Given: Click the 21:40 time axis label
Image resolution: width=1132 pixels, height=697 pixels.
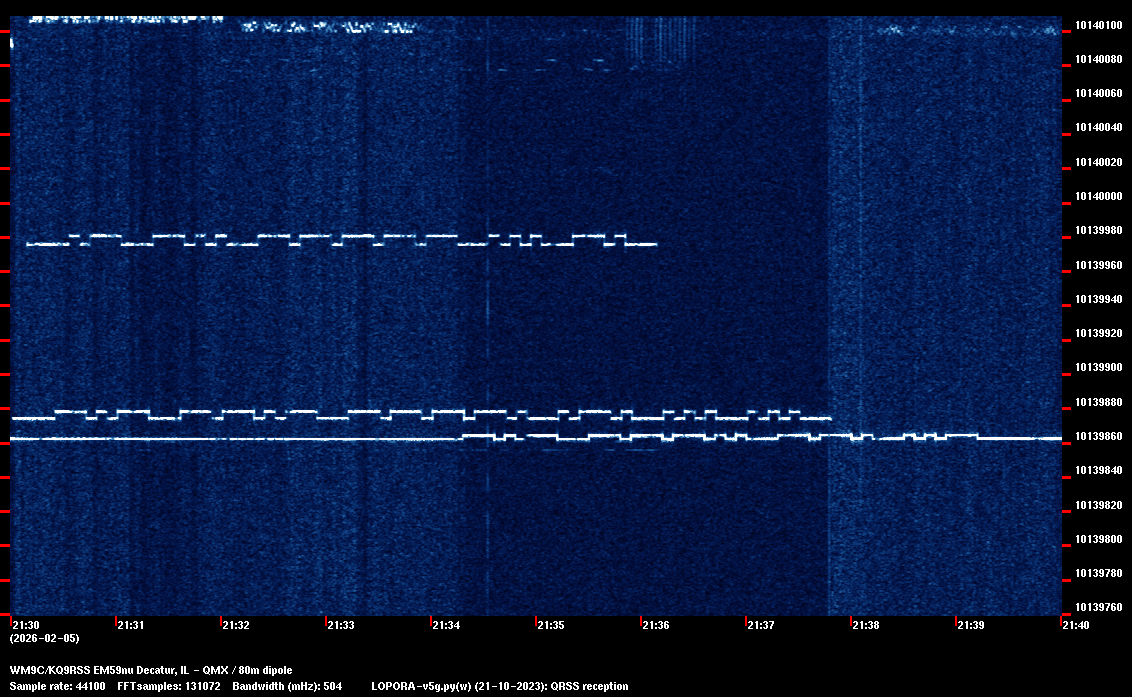Looking at the screenshot, I should (x=1076, y=625).
